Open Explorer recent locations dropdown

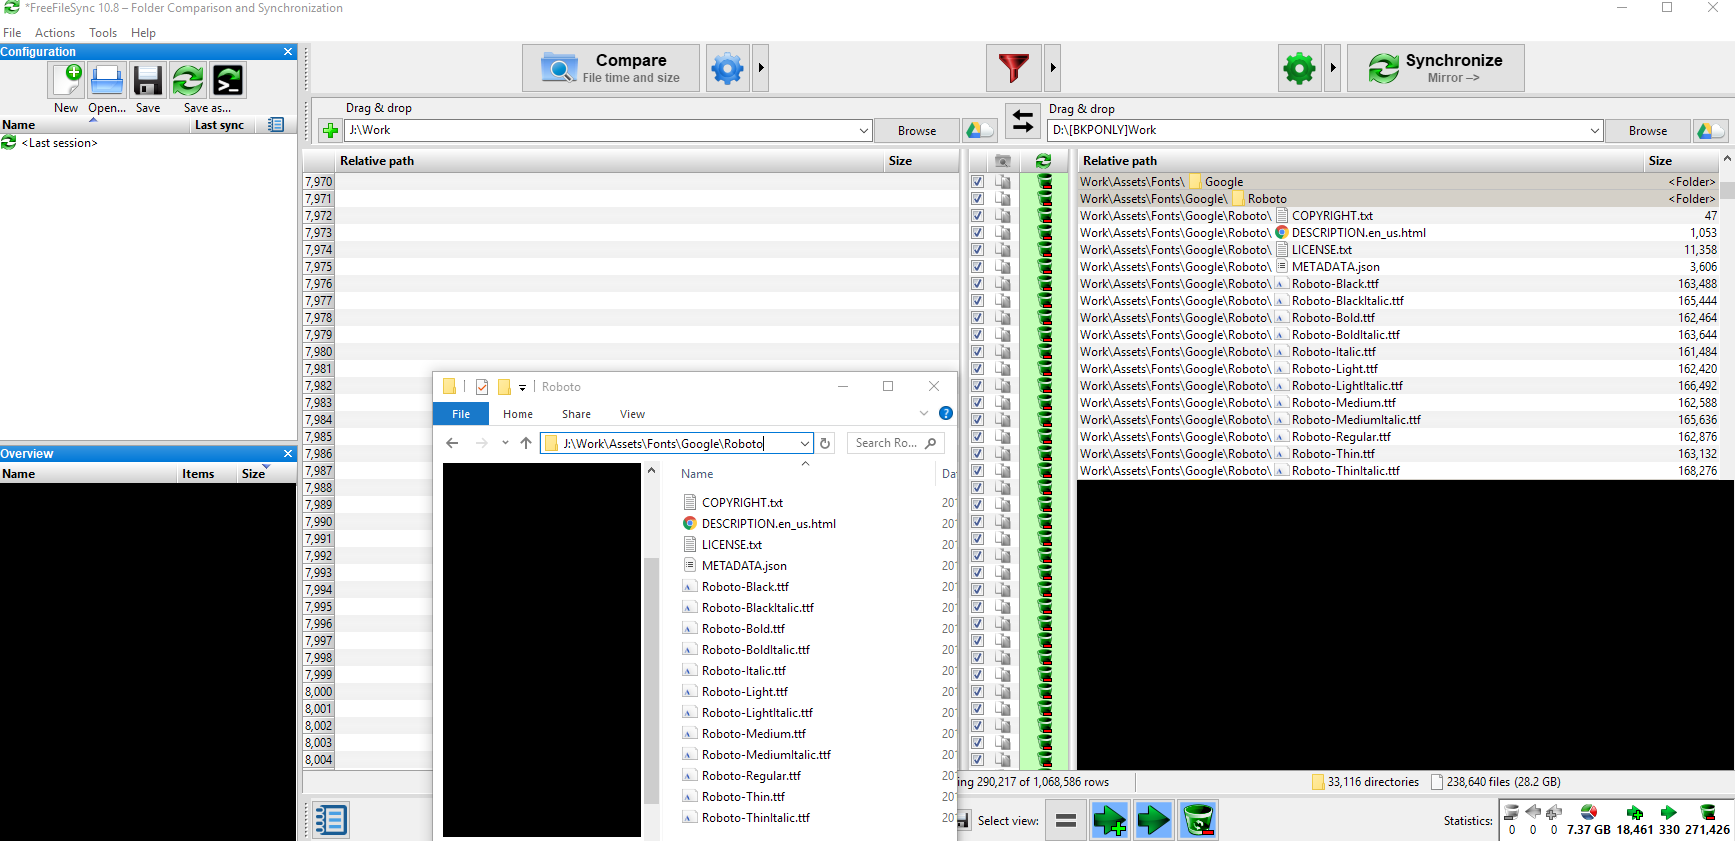[x=505, y=443]
